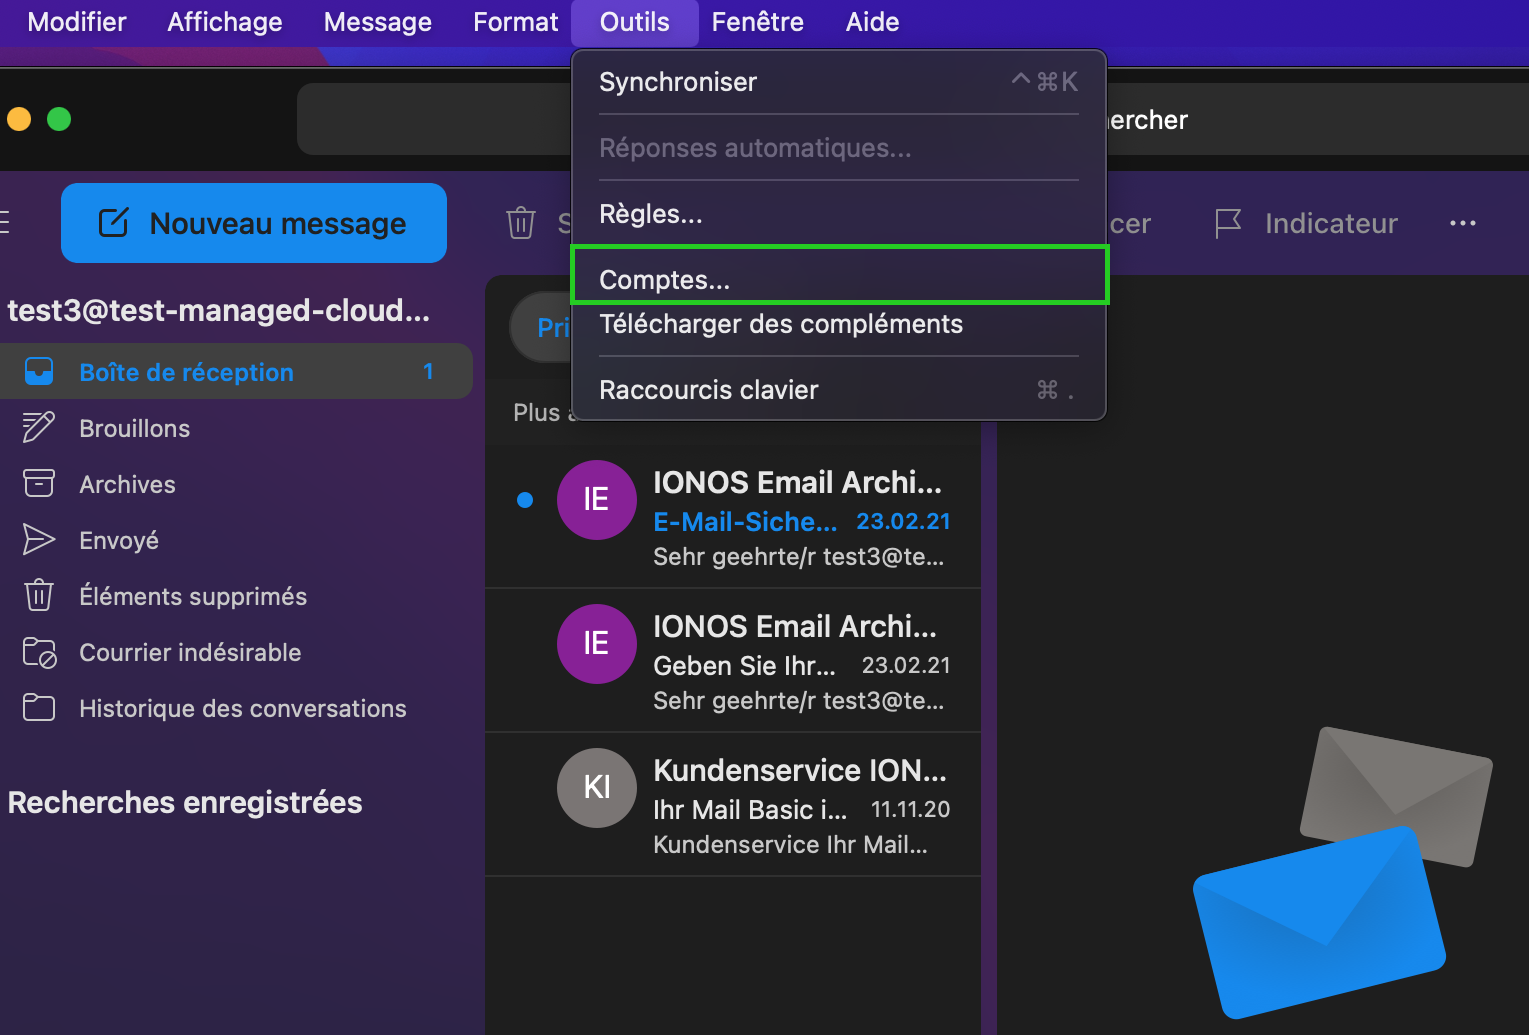Open the Fenêtre menu
Image resolution: width=1529 pixels, height=1035 pixels.
tap(758, 22)
